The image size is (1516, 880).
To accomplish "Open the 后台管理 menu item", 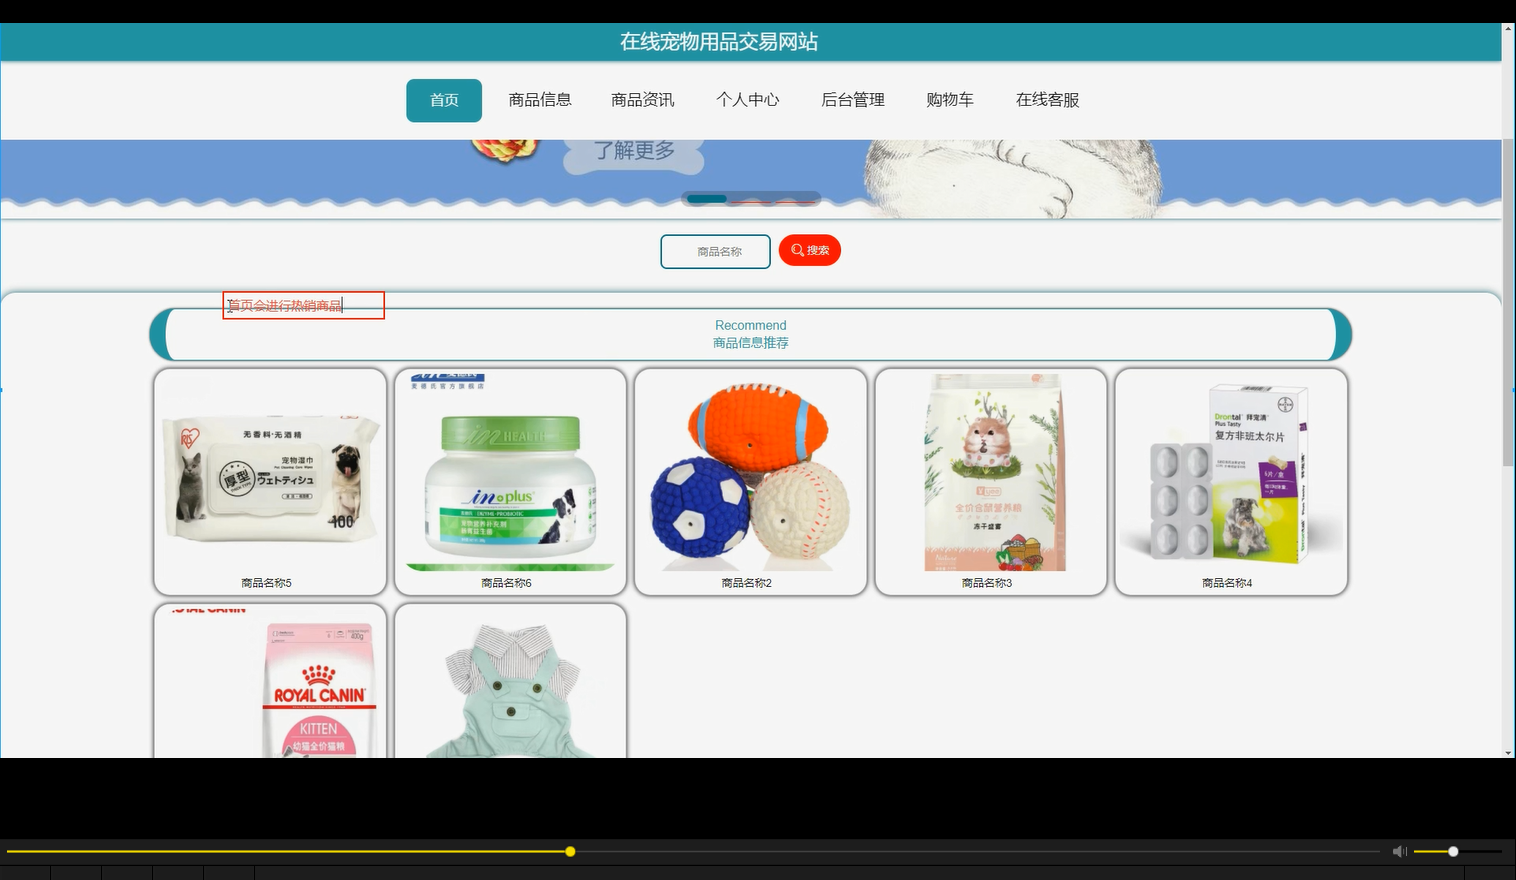I will (852, 100).
